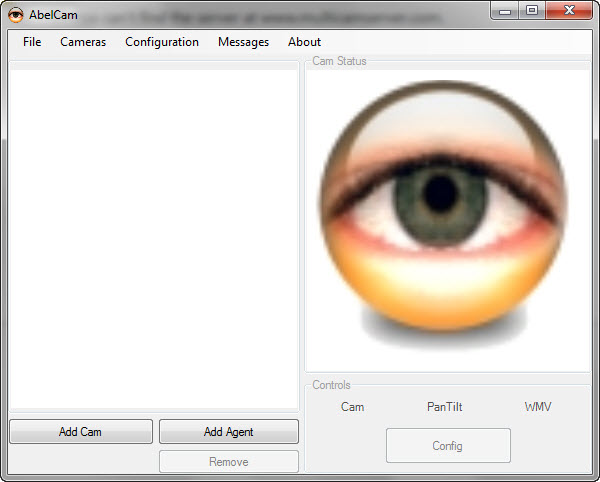Close the AbelCam window
Viewport: 600px width, 482px height.
pyautogui.click(x=569, y=10)
